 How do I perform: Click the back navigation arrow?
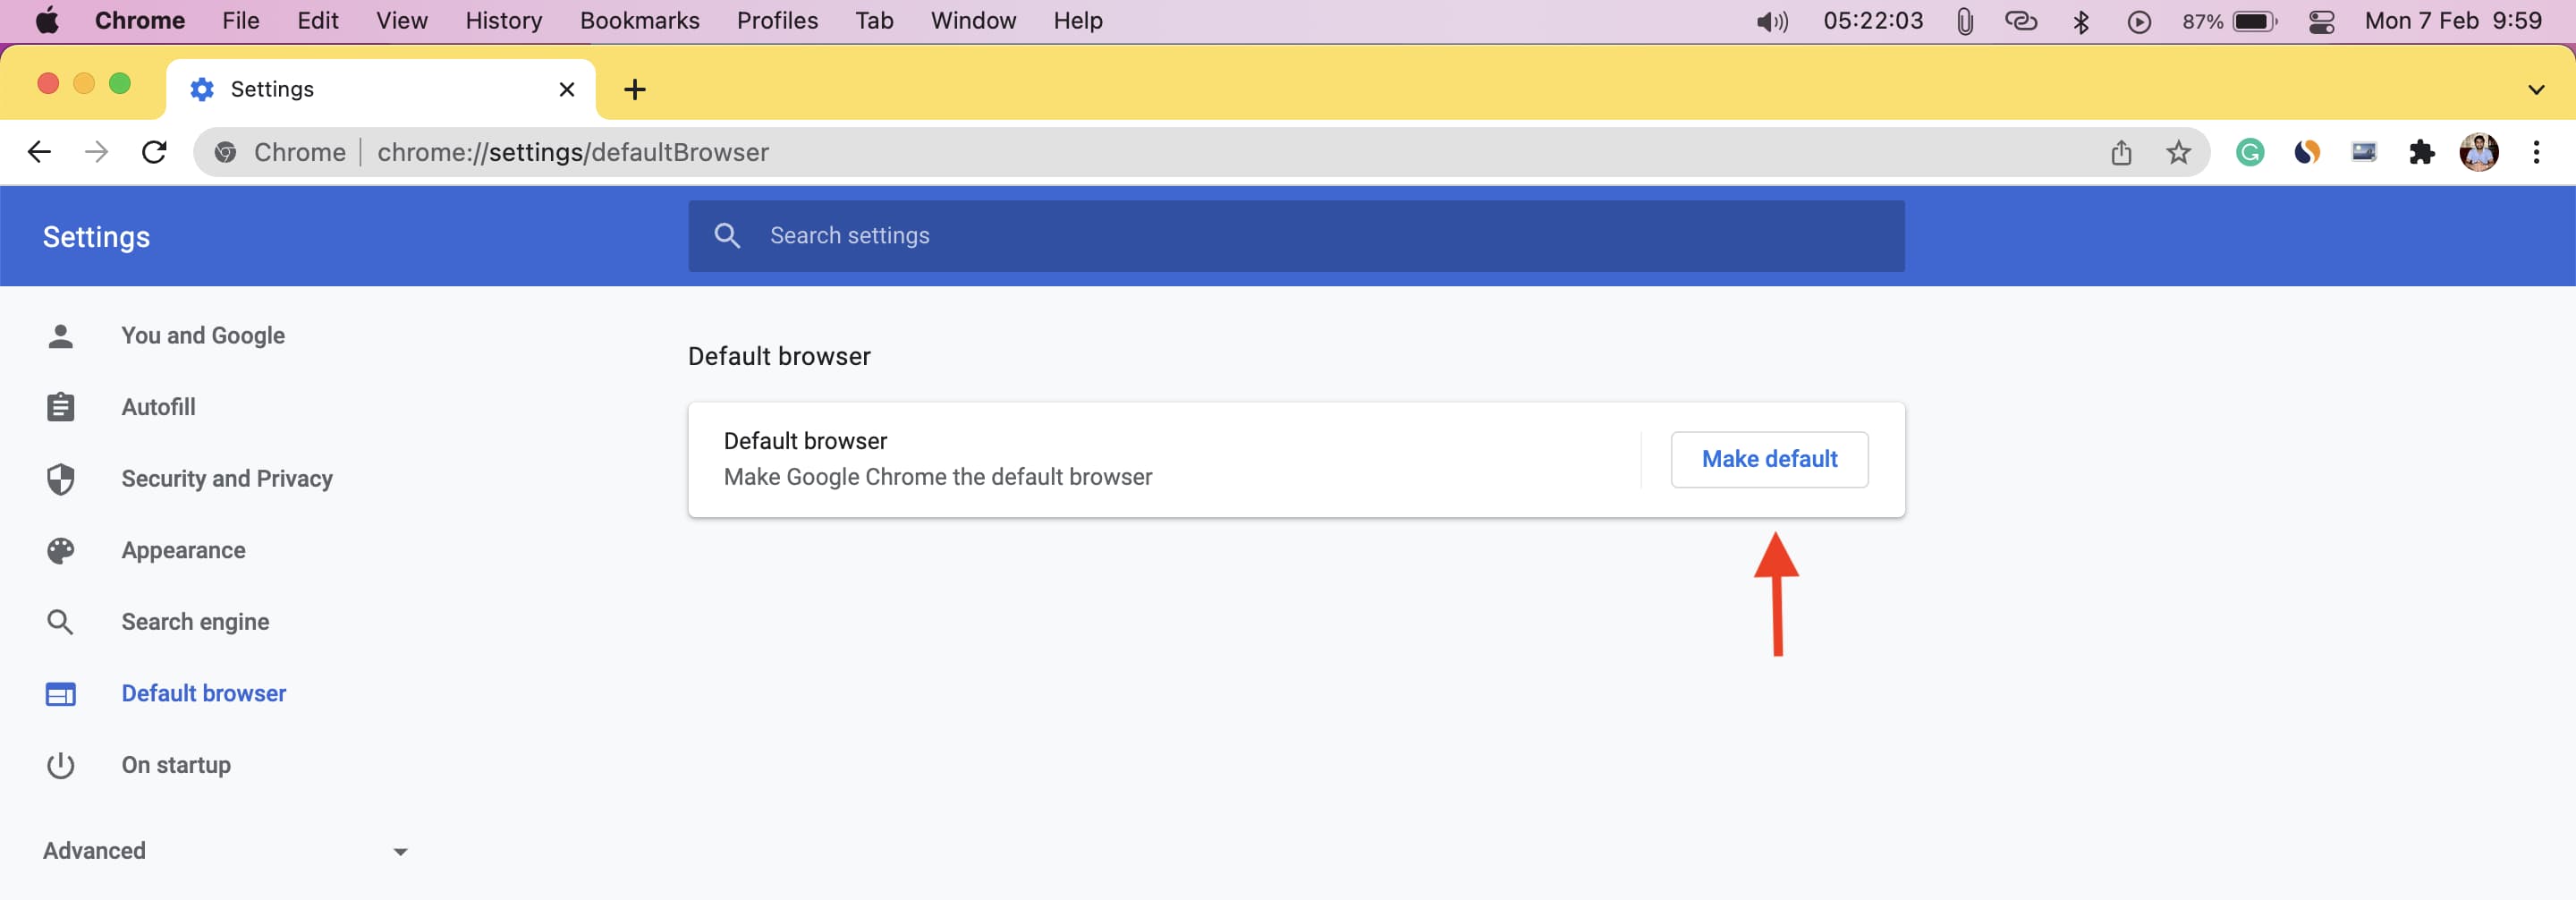pos(39,152)
